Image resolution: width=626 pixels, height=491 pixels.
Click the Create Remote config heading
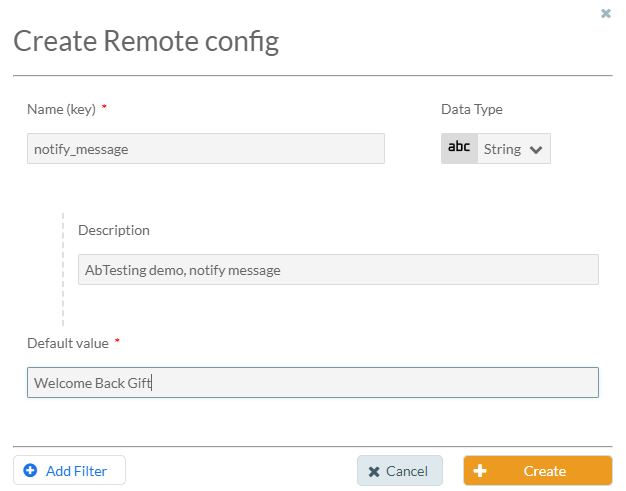pos(146,42)
